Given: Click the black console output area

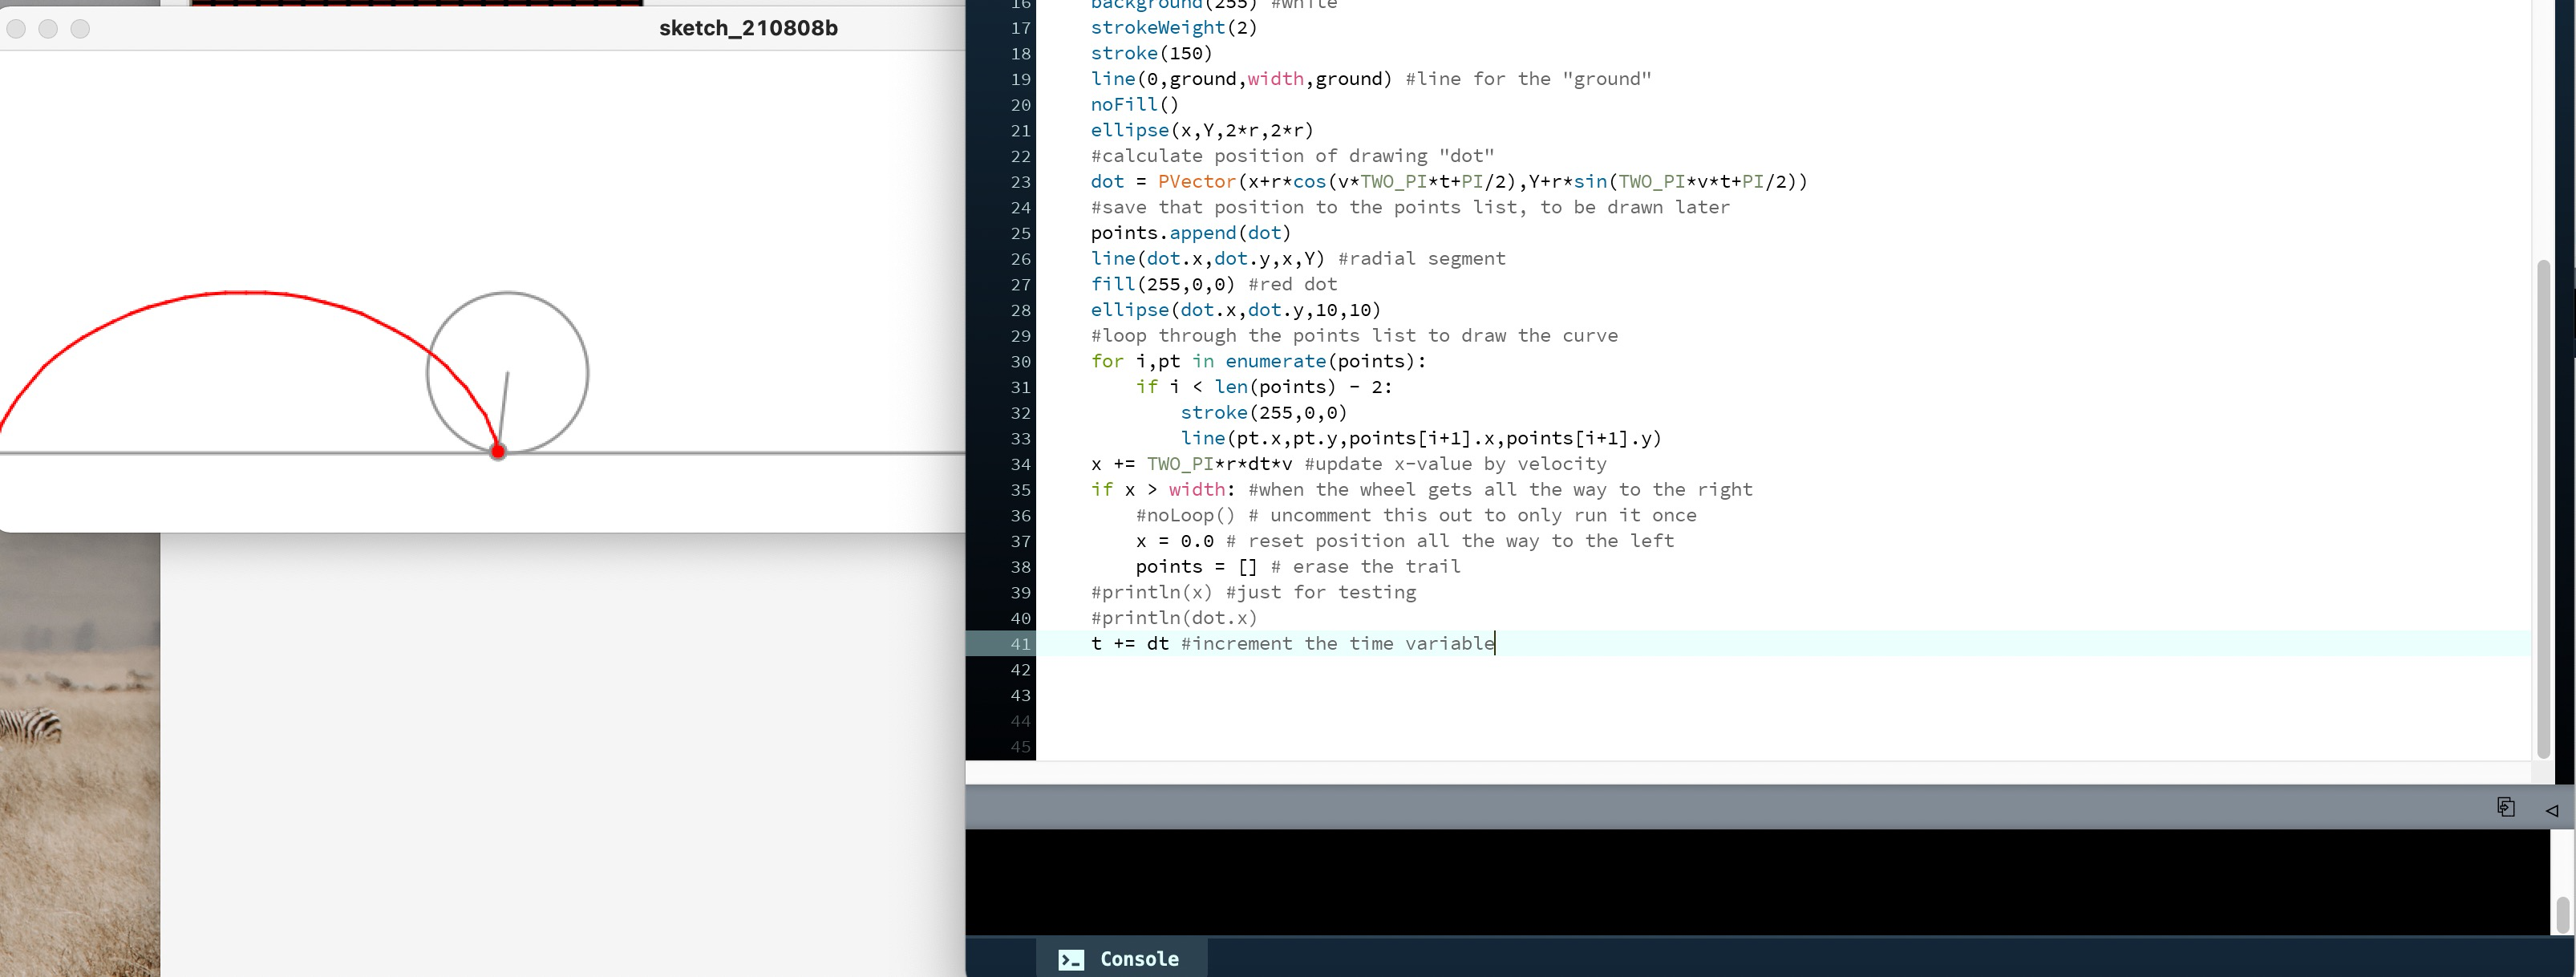Looking at the screenshot, I should pyautogui.click(x=1700, y=880).
